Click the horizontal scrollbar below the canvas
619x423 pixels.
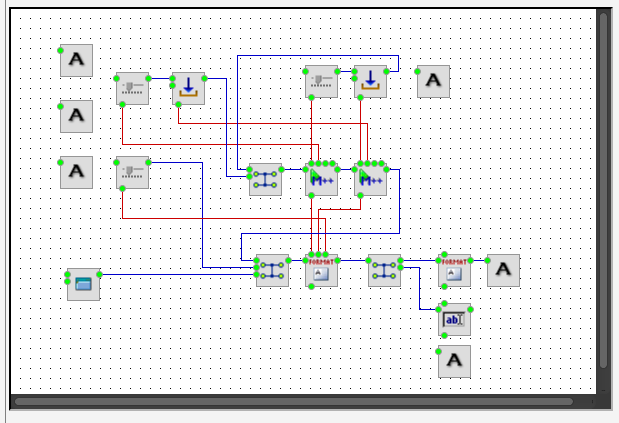pyautogui.click(x=294, y=402)
